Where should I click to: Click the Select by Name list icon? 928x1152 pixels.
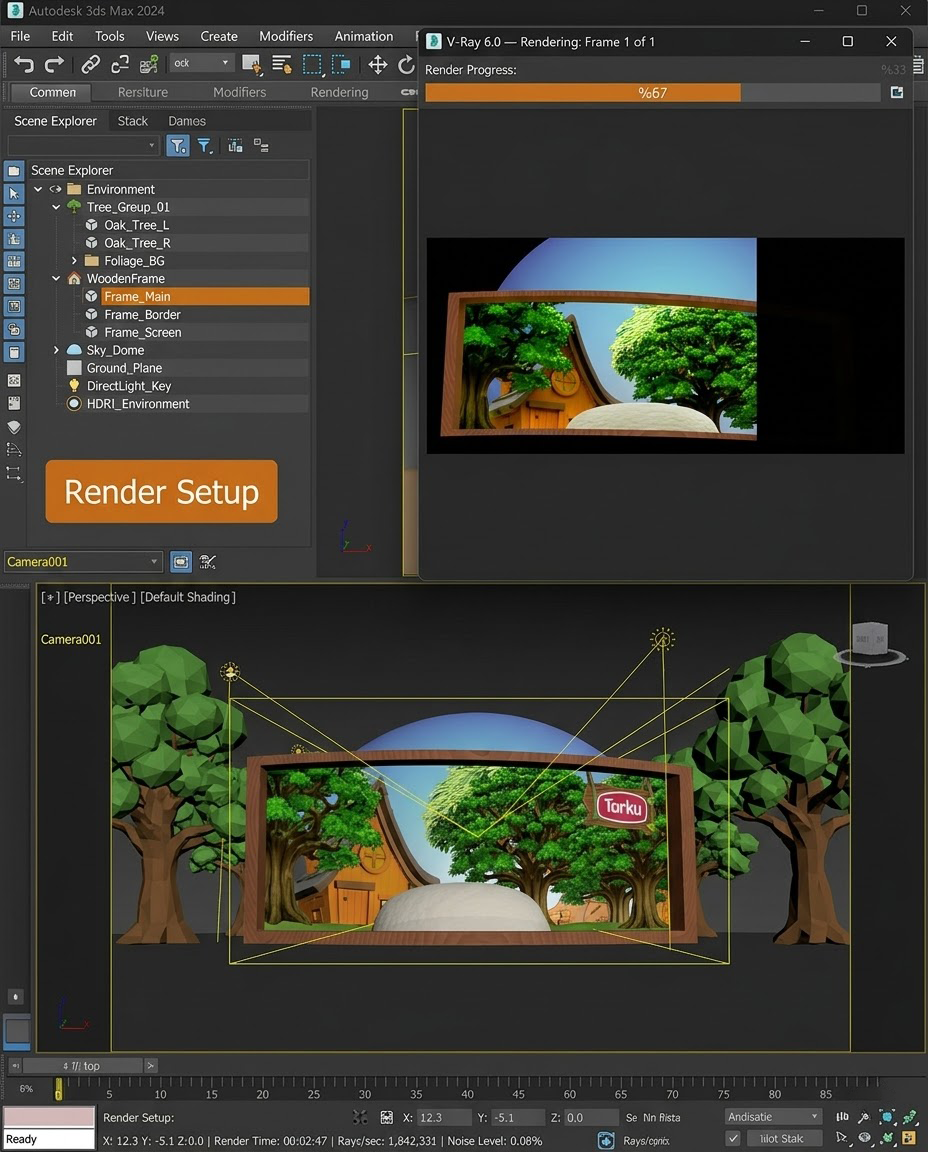(x=281, y=64)
